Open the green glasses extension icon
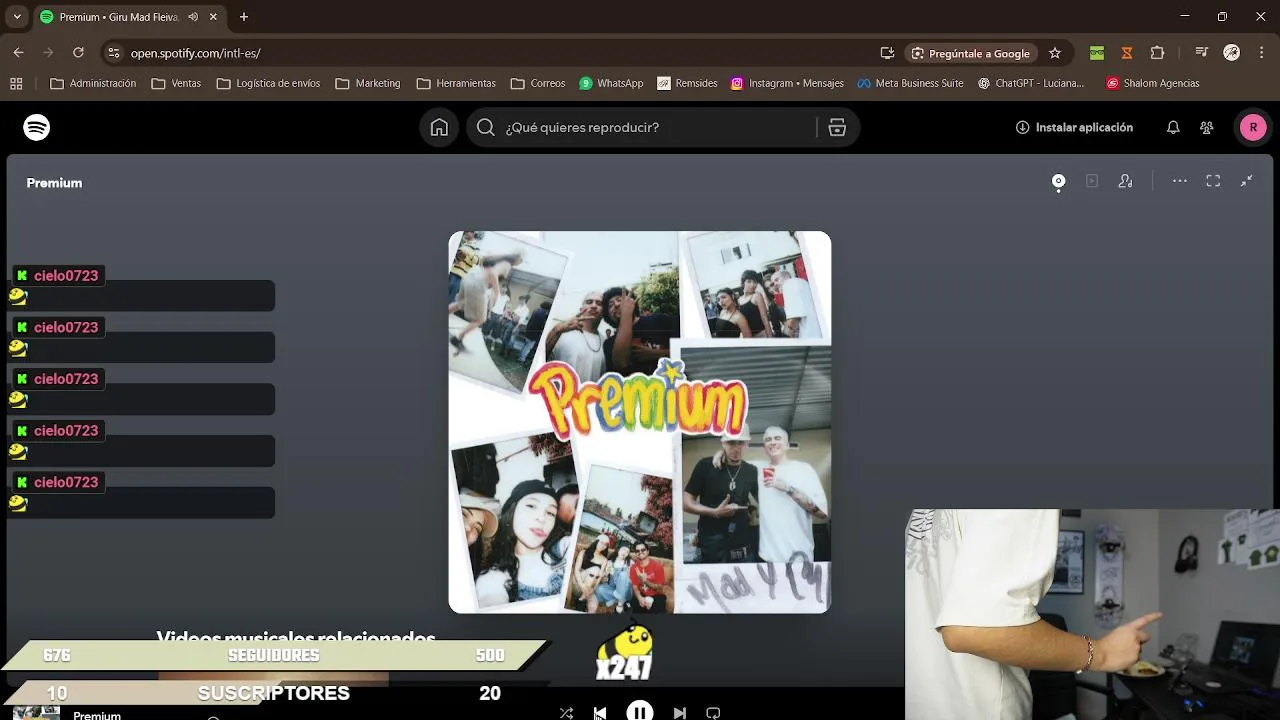The height and width of the screenshot is (720, 1280). [1097, 53]
